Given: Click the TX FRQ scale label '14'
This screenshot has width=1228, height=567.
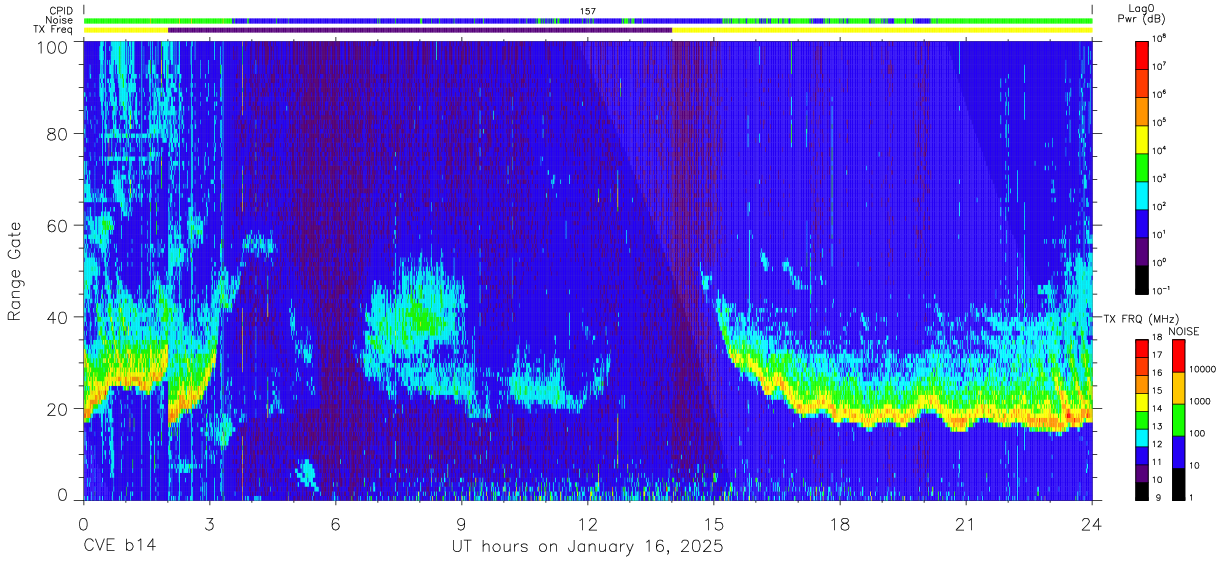Looking at the screenshot, I should (x=1157, y=408).
